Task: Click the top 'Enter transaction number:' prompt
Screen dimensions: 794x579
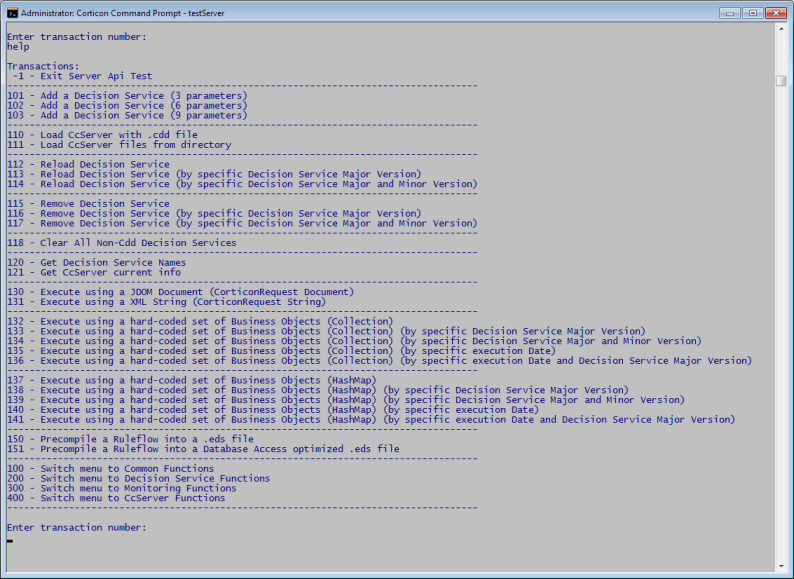Action: (76, 37)
